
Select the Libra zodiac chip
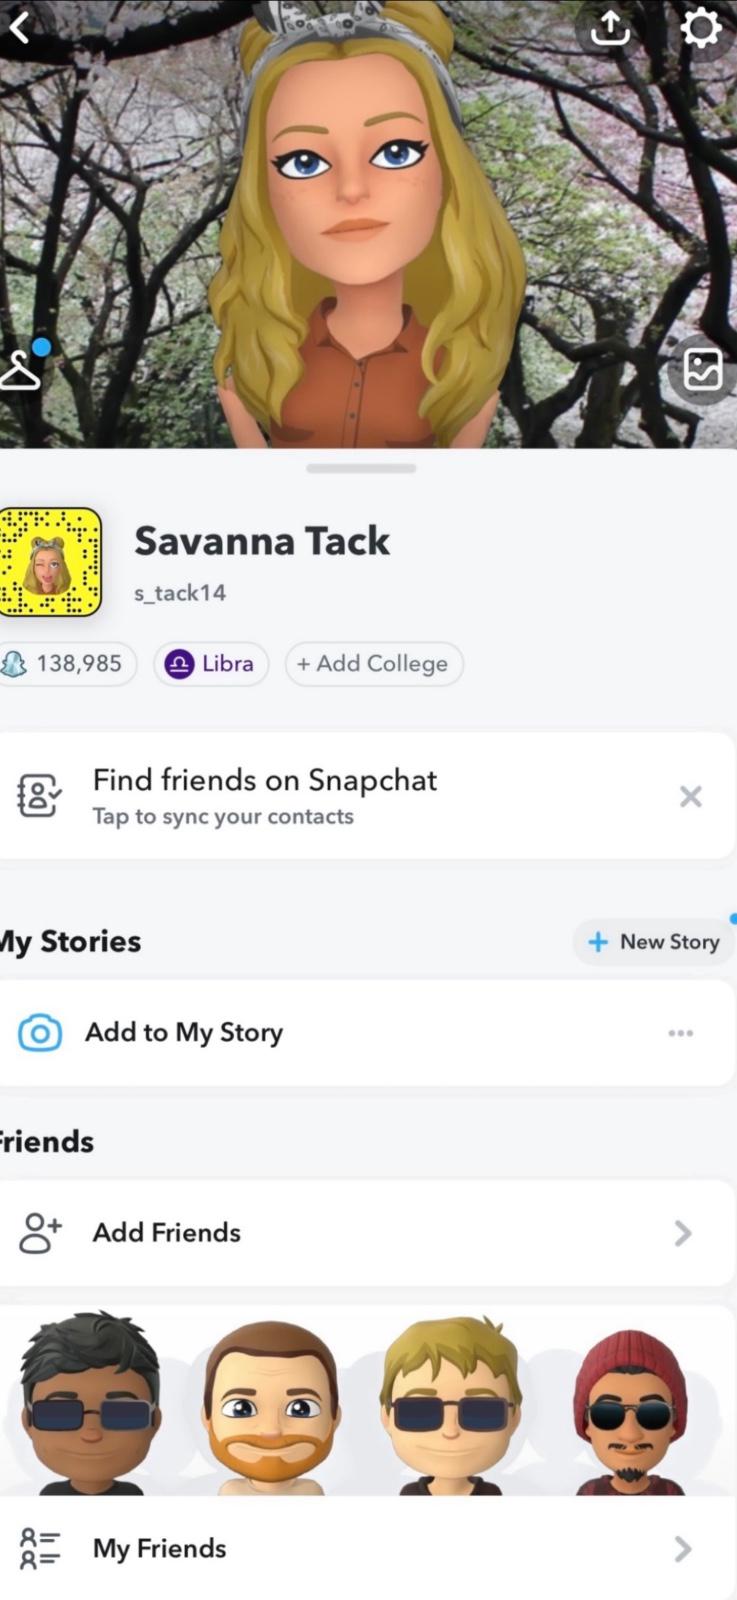pos(211,664)
